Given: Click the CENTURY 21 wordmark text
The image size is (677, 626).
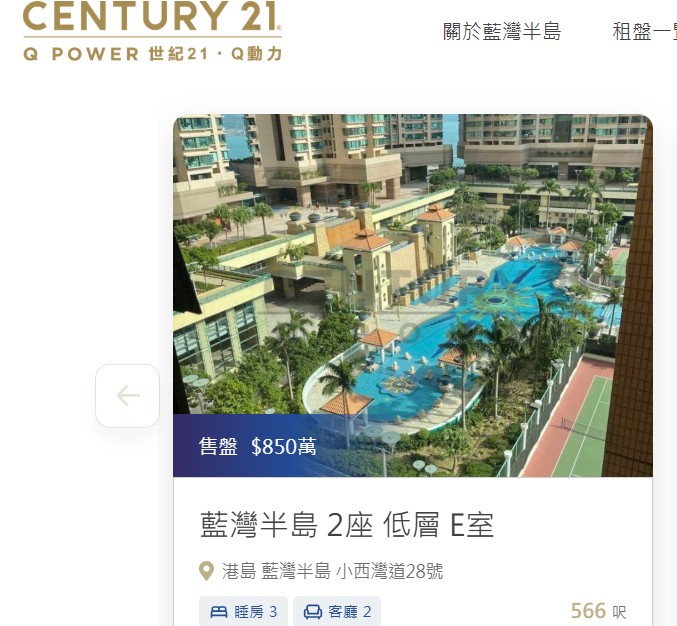Looking at the screenshot, I should click(152, 16).
